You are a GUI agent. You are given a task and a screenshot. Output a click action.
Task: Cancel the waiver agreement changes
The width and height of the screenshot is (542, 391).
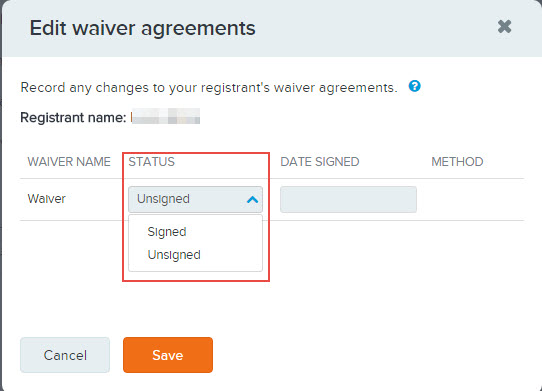[65, 355]
